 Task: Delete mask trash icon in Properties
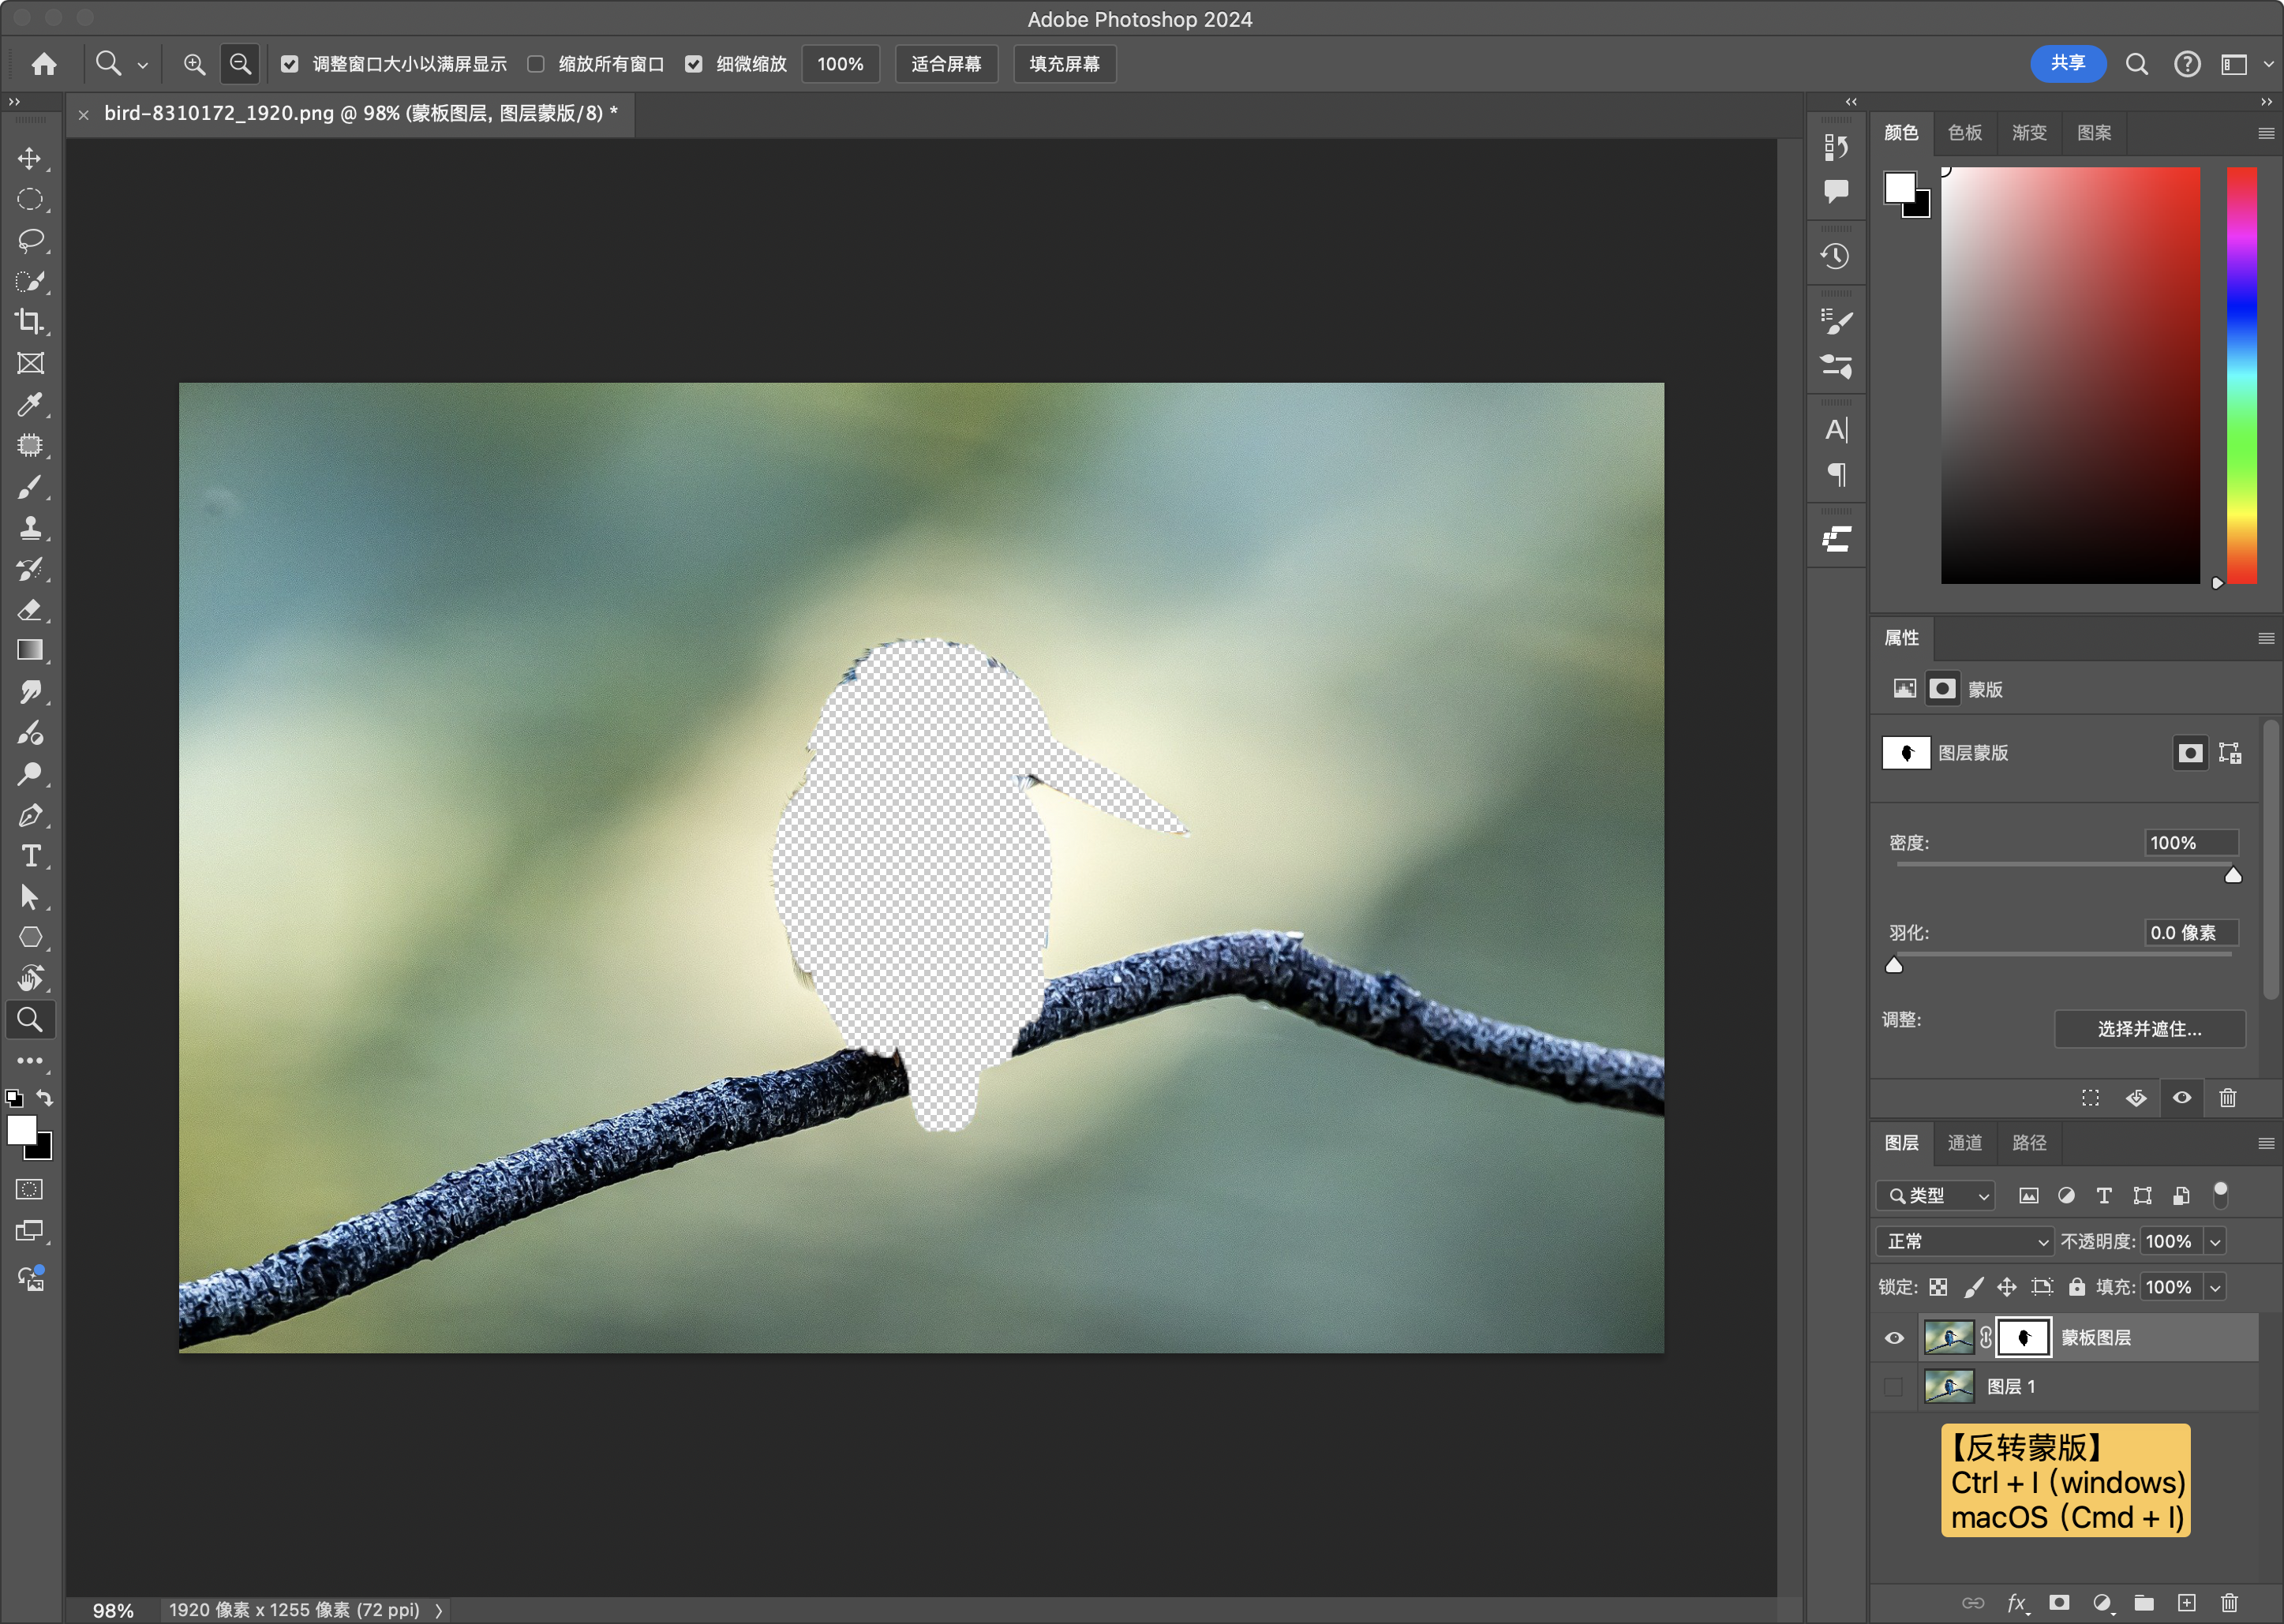pyautogui.click(x=2228, y=1098)
